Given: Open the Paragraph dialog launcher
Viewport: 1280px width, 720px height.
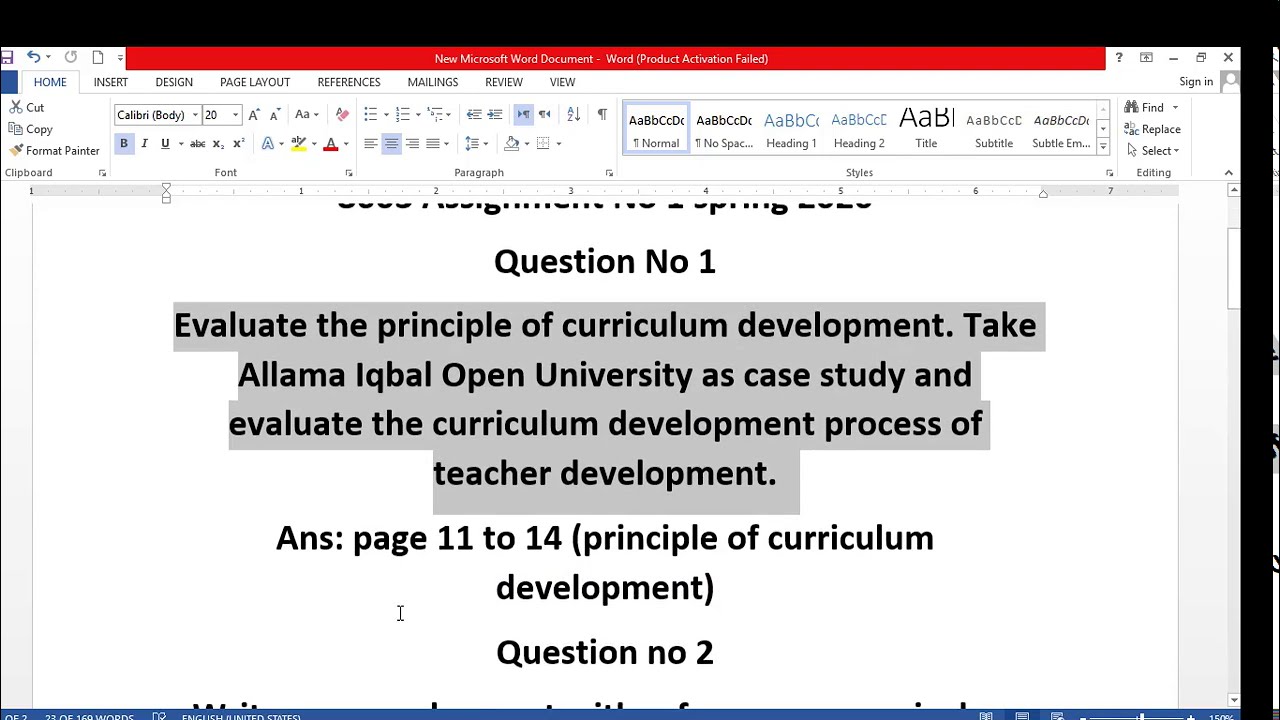Looking at the screenshot, I should (x=609, y=173).
